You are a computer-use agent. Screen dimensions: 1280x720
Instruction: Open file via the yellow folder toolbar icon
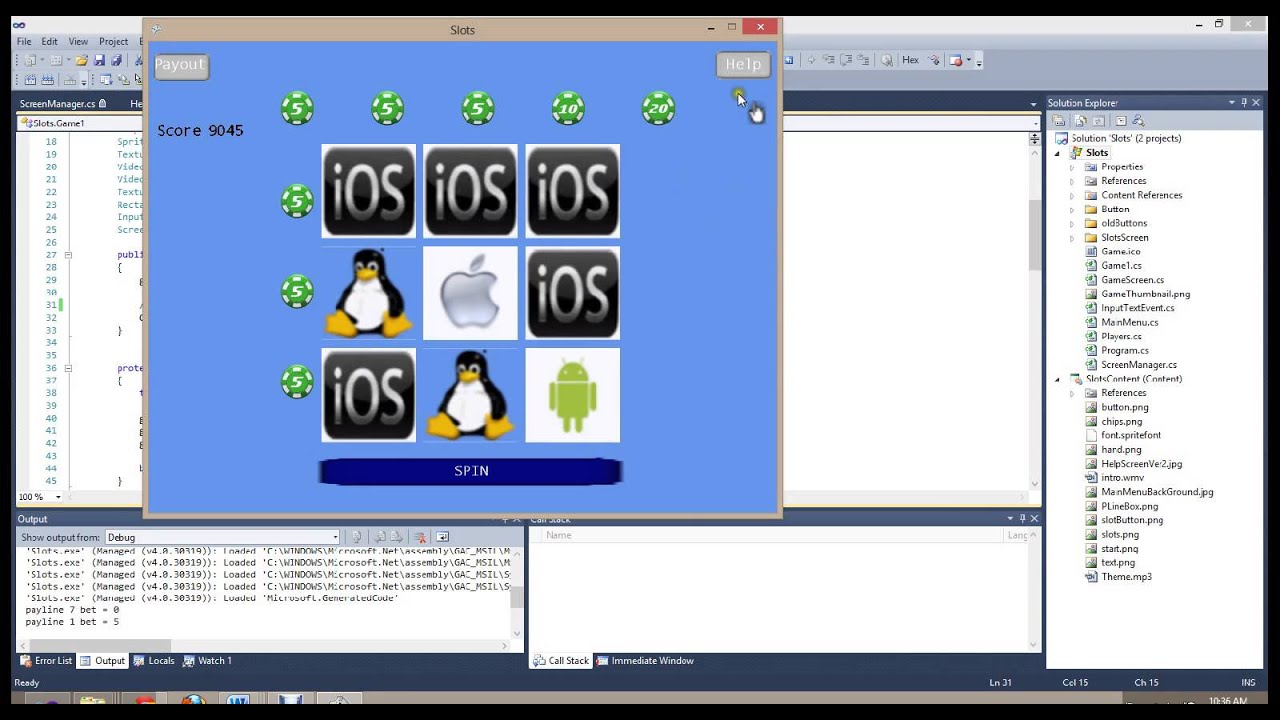point(82,60)
